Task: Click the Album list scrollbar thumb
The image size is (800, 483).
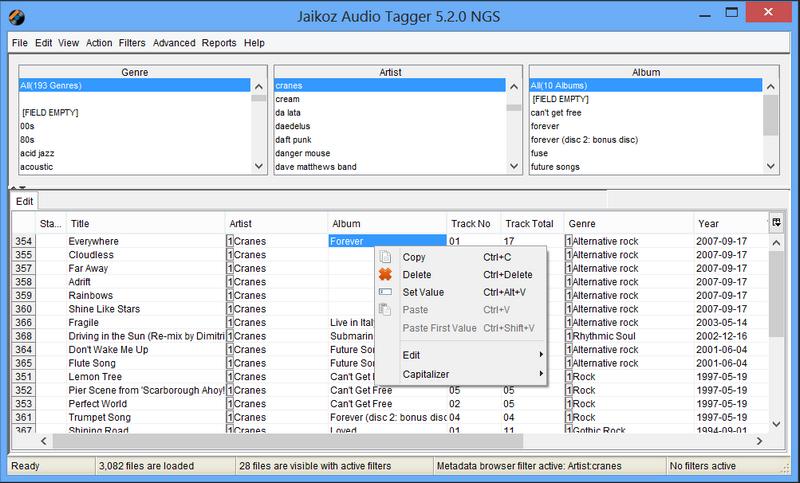Action: (x=770, y=115)
